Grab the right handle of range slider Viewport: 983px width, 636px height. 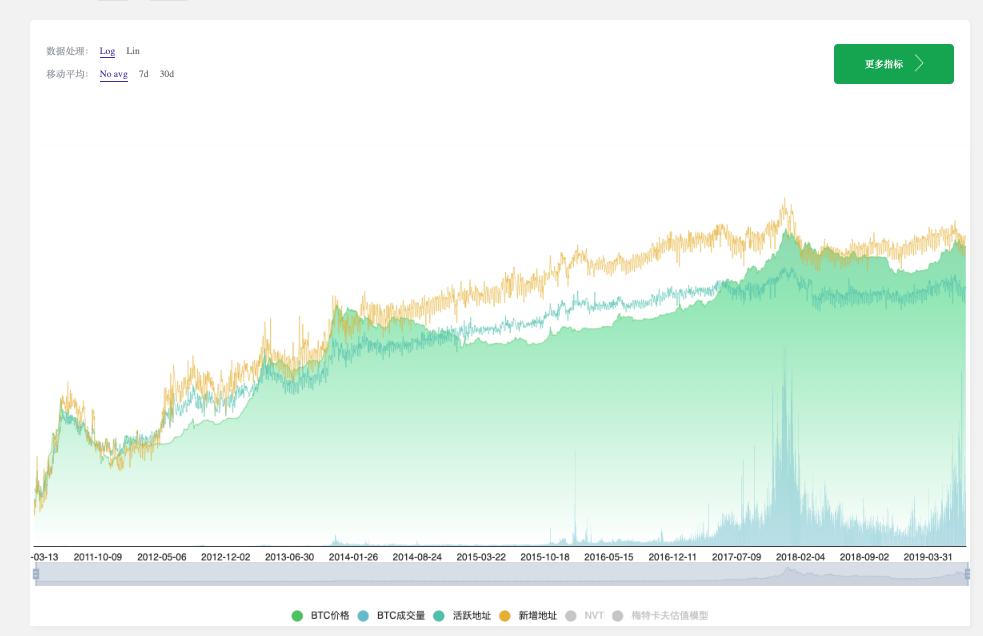(967, 574)
